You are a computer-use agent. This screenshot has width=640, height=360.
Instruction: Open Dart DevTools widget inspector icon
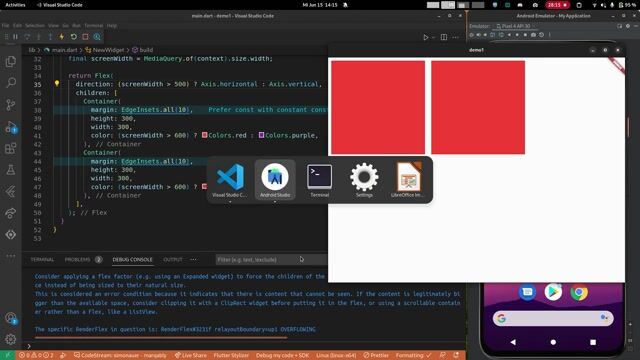point(97,37)
